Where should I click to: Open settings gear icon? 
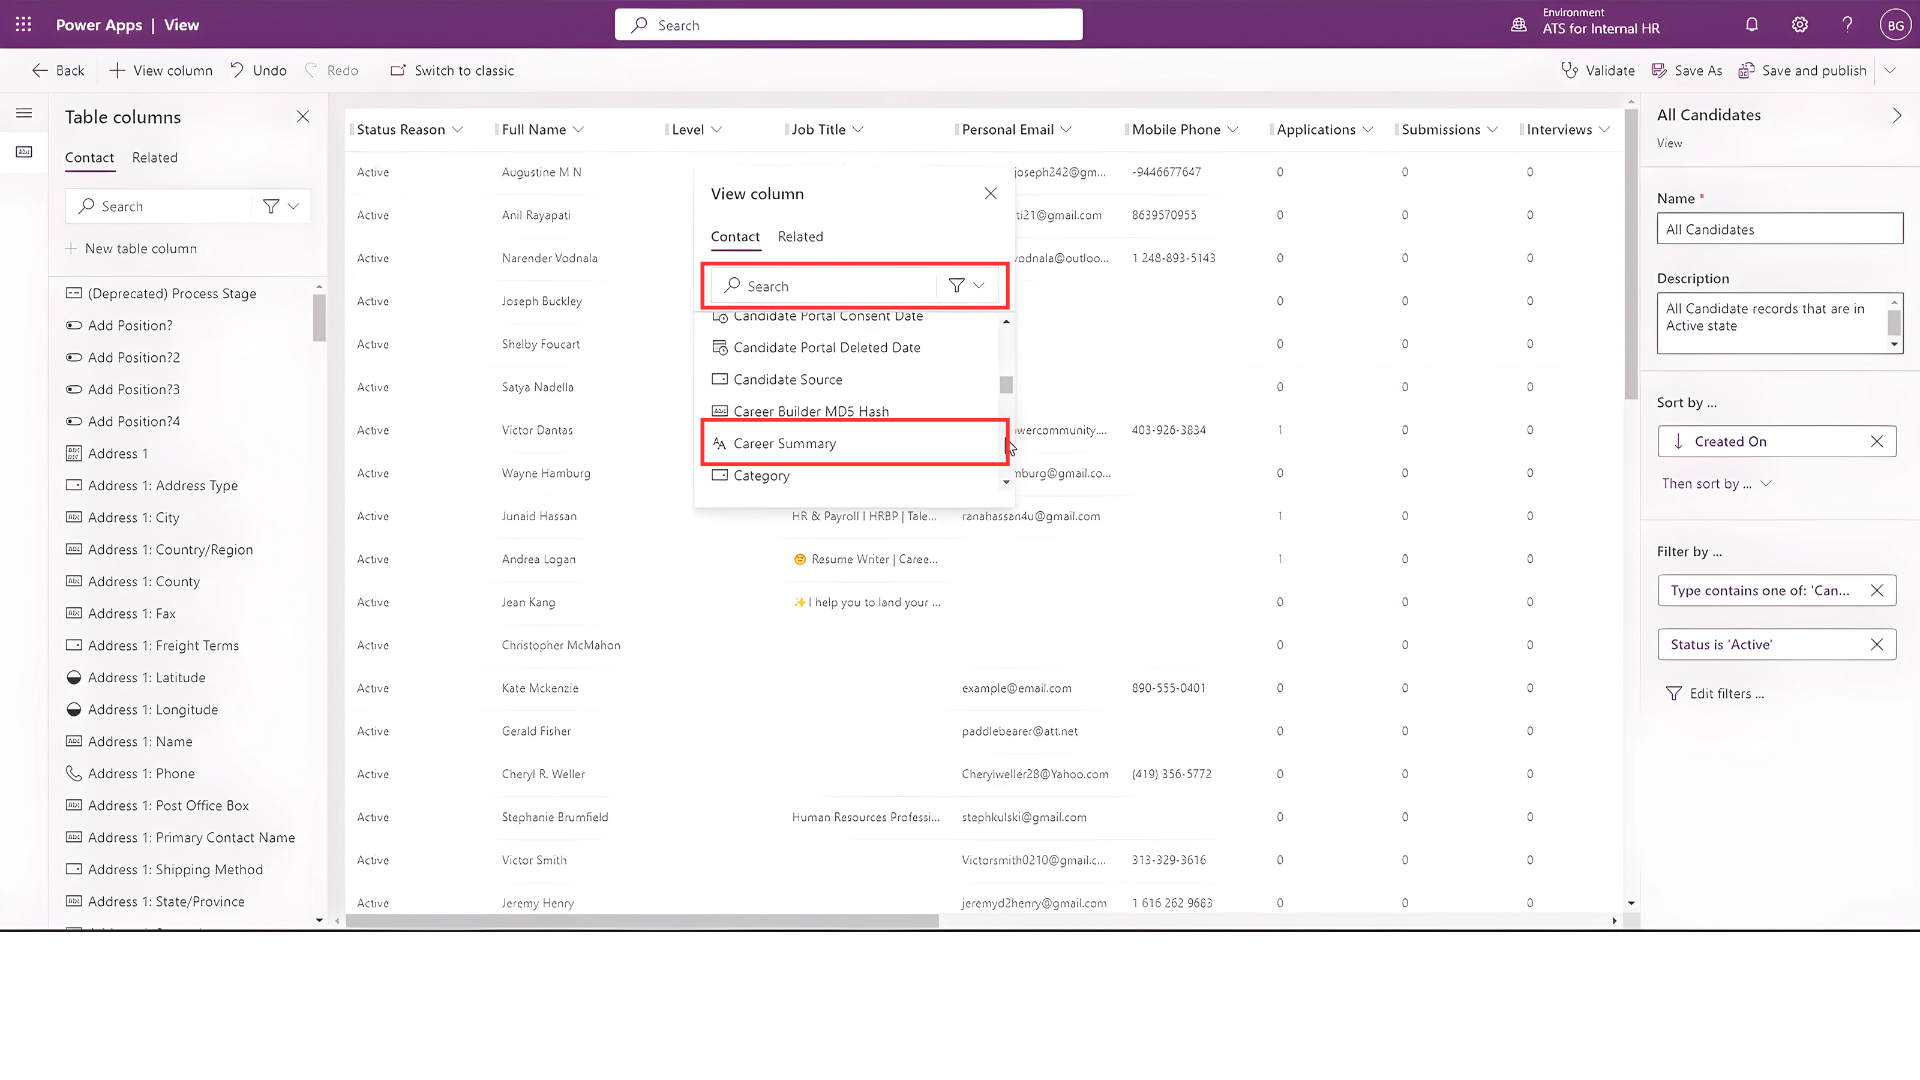pyautogui.click(x=1800, y=25)
